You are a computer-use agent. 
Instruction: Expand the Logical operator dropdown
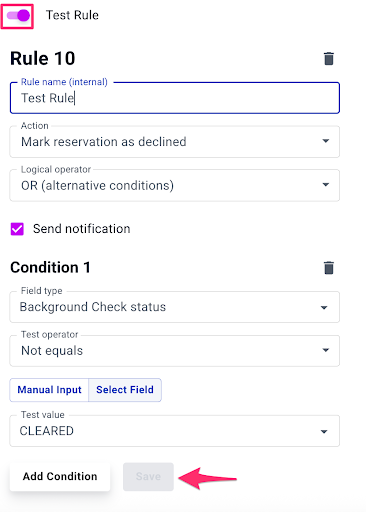[x=175, y=185]
